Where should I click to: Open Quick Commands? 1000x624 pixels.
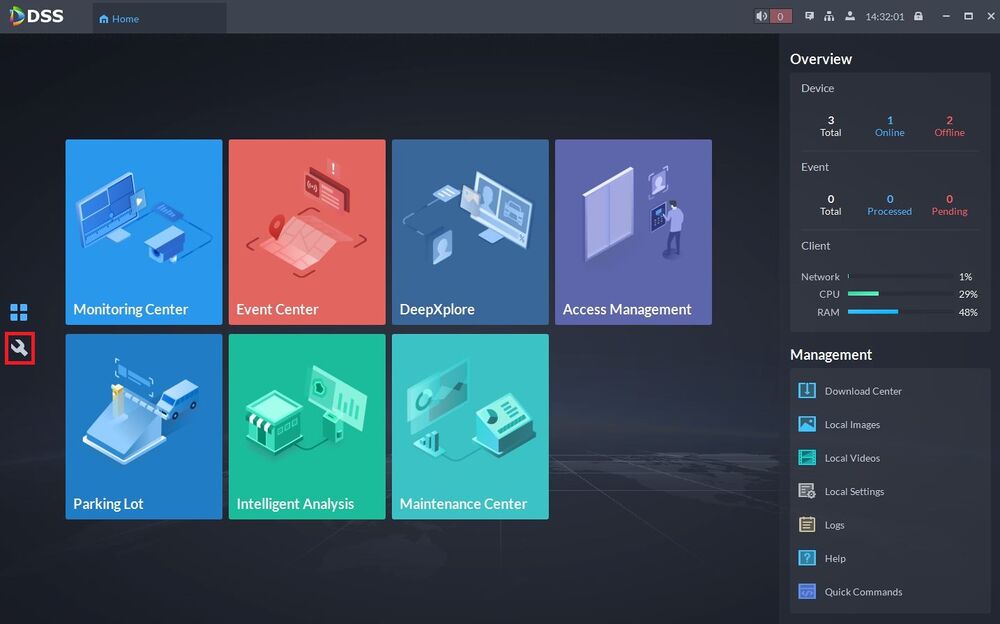850,591
